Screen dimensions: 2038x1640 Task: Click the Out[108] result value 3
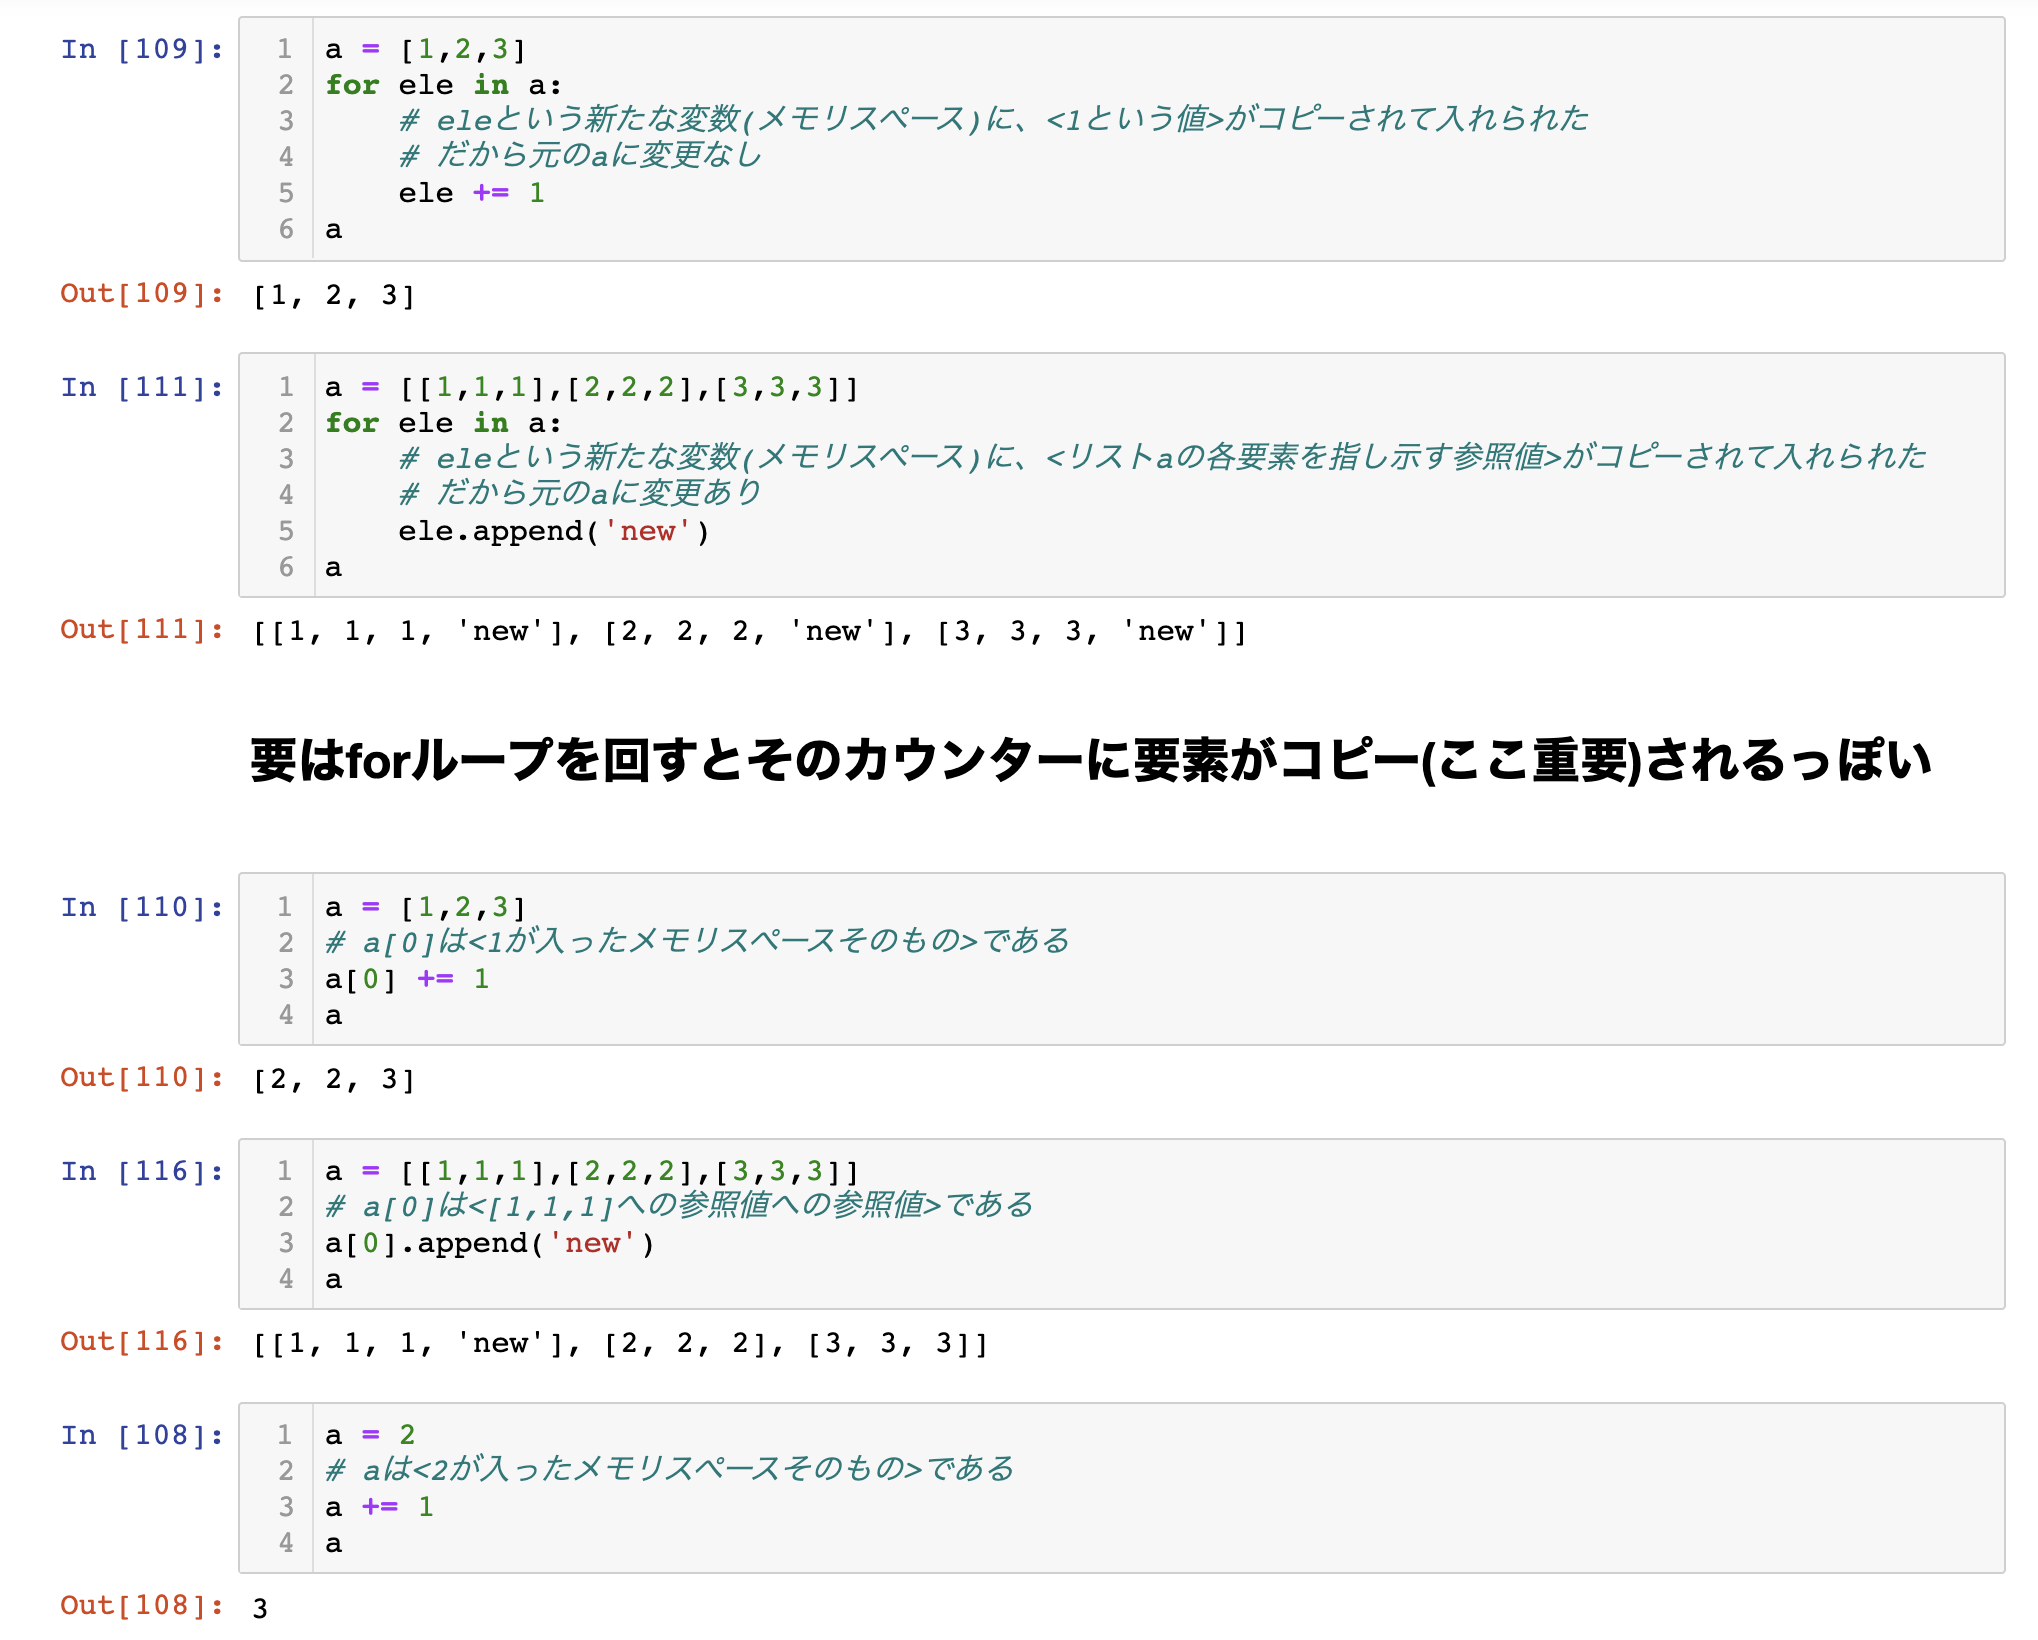260,1608
